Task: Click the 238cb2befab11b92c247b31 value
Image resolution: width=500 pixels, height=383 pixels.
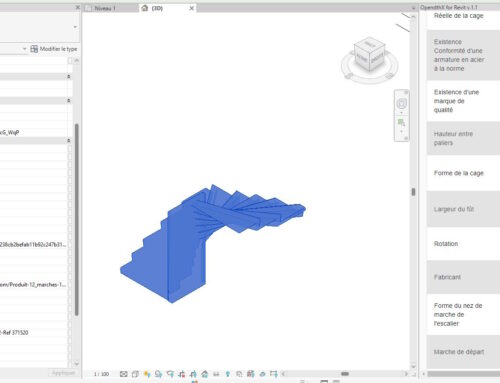Action: [33, 244]
